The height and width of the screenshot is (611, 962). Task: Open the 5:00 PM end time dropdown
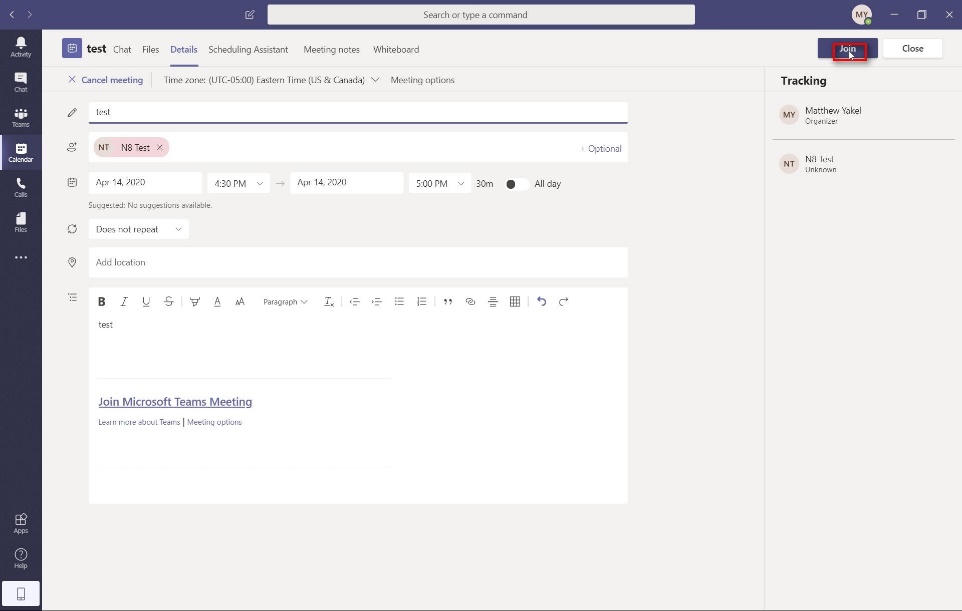coord(440,183)
